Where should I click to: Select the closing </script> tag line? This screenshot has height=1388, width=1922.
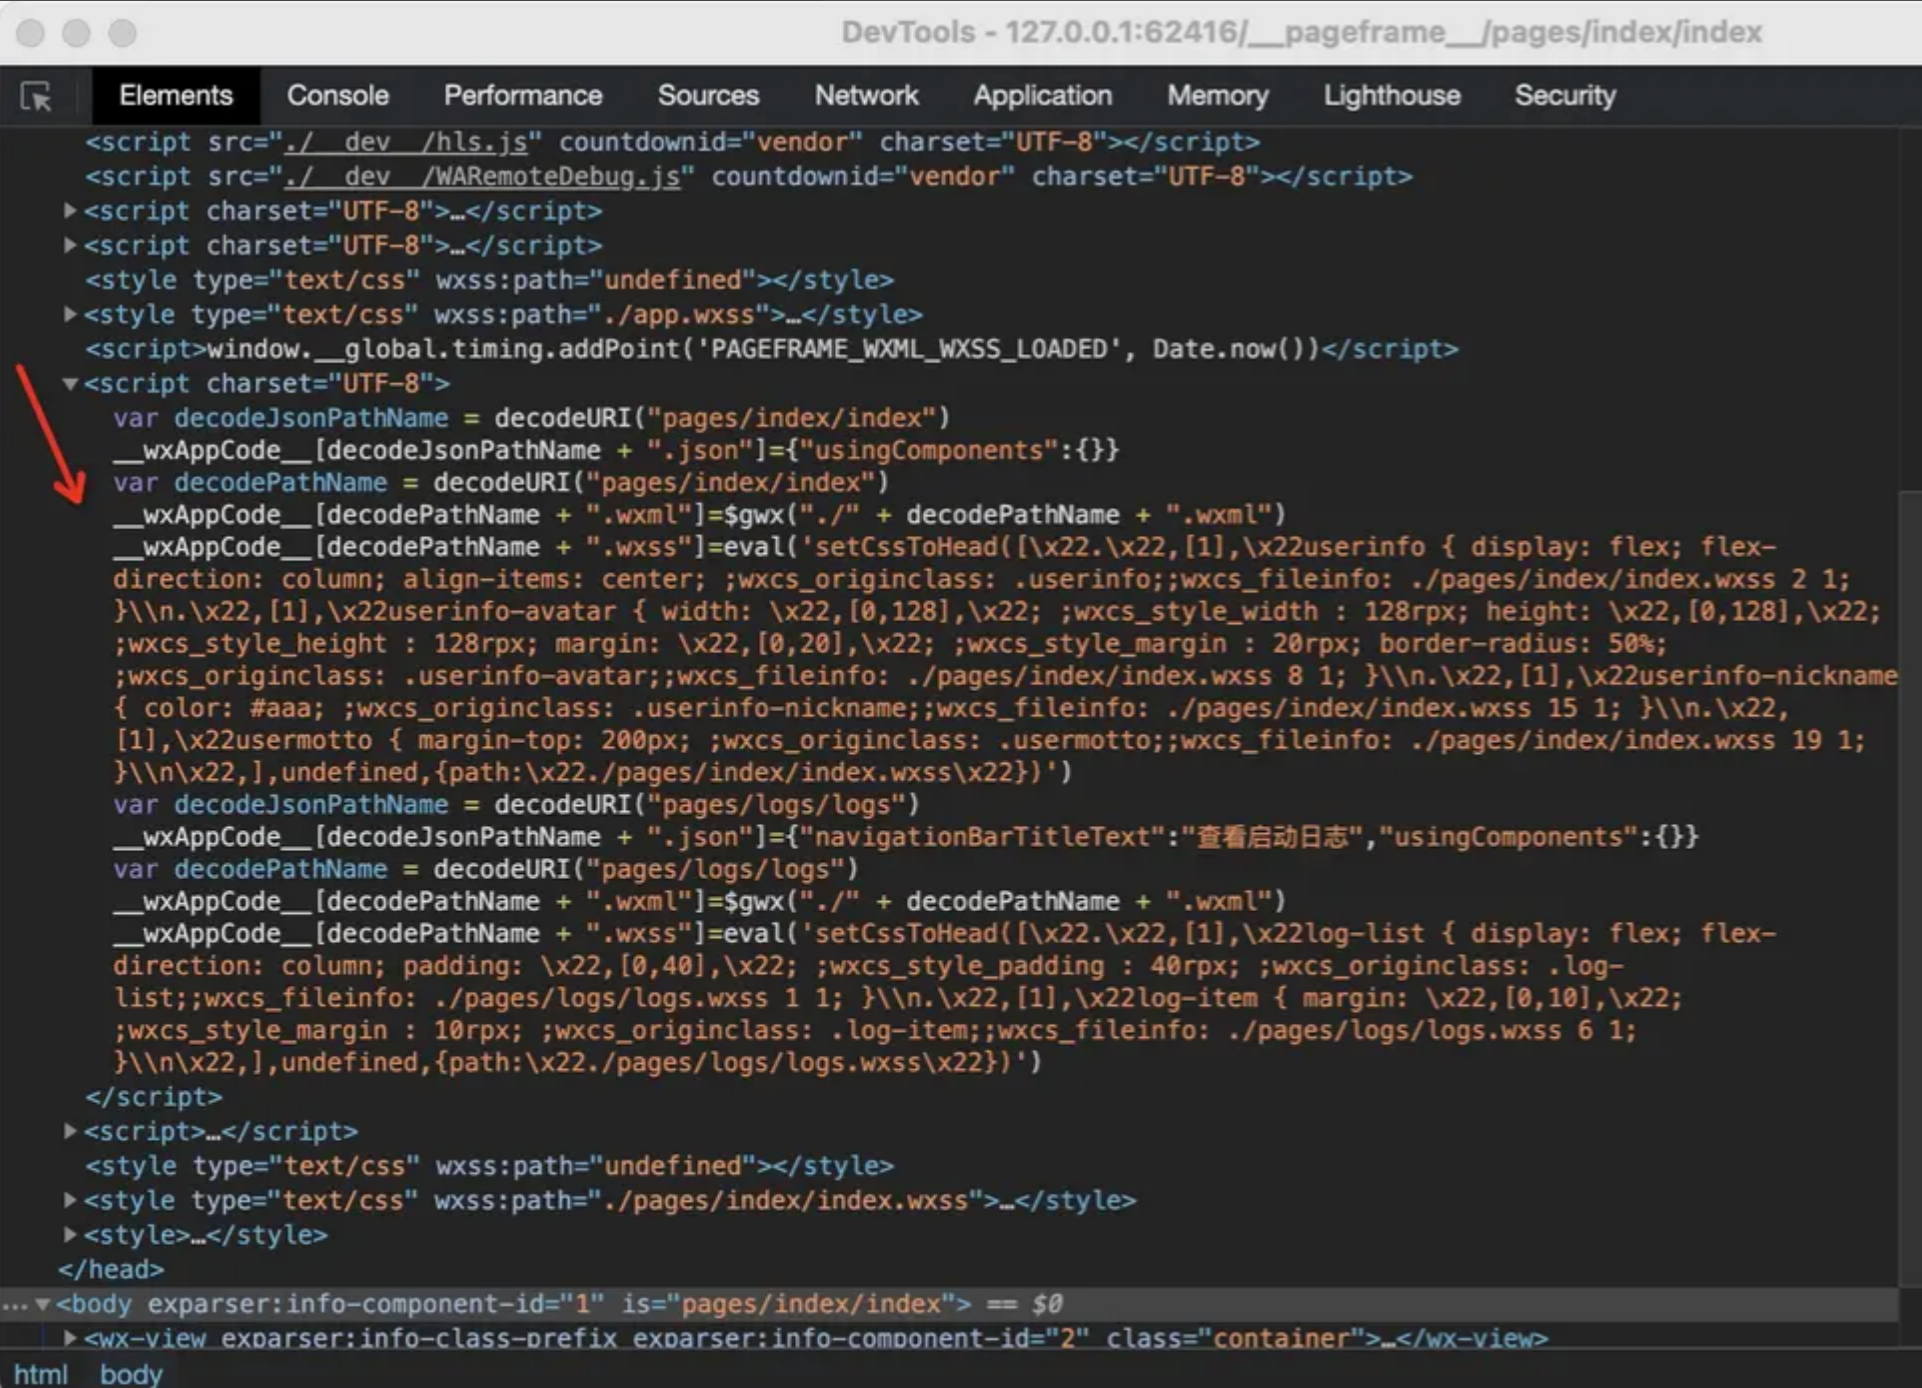154,1097
